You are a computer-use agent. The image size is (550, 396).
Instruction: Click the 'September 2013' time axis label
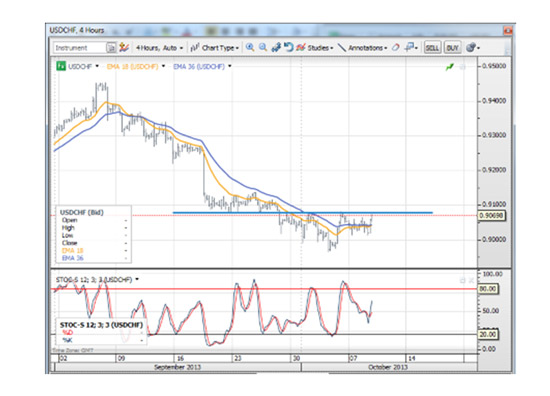(x=177, y=367)
